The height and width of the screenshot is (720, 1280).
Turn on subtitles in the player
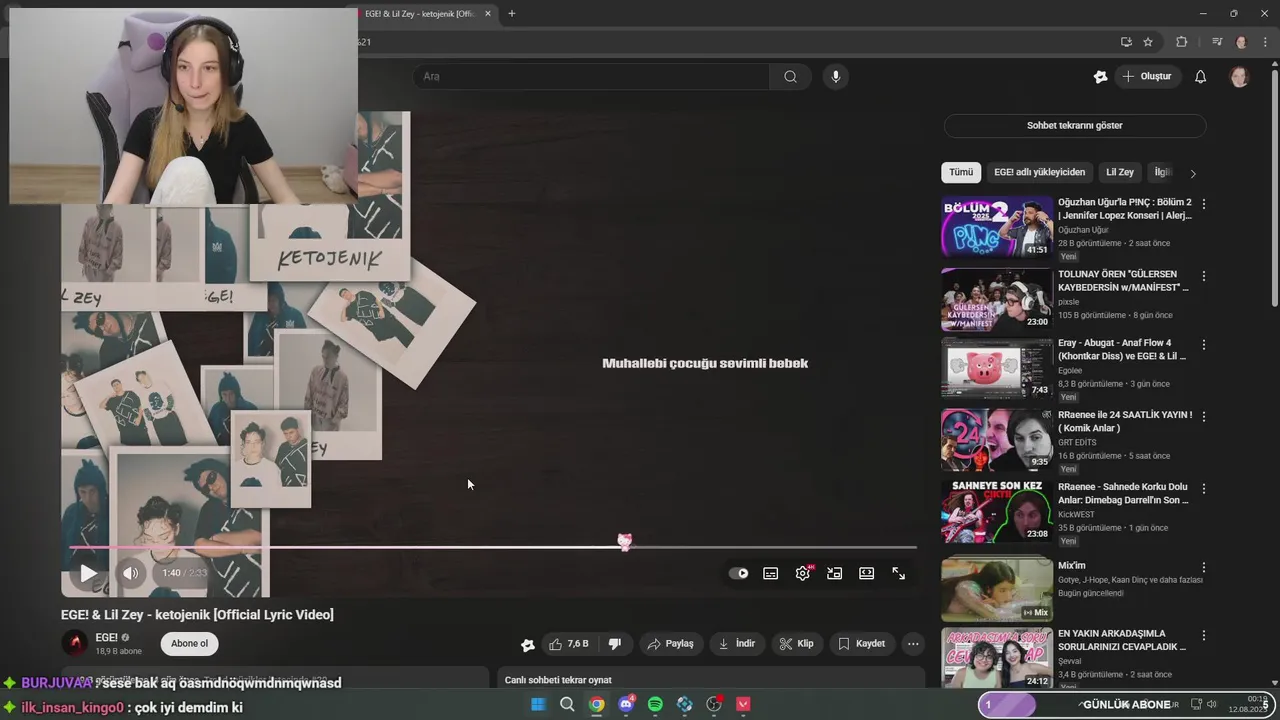tap(771, 573)
